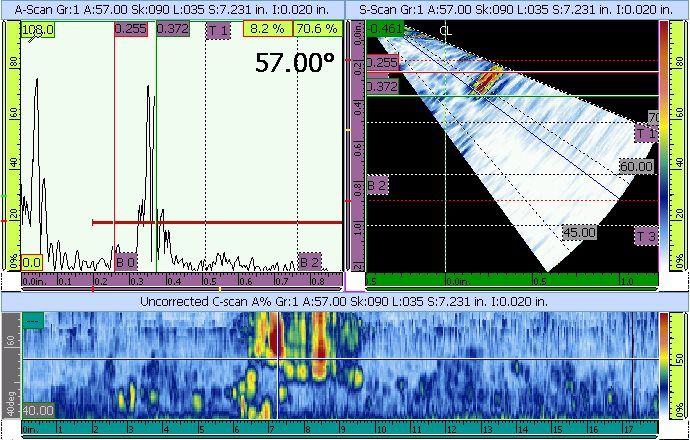This screenshot has width=690, height=440.
Task: Click the B 2 marker label in A-Scan
Action: click(x=309, y=263)
